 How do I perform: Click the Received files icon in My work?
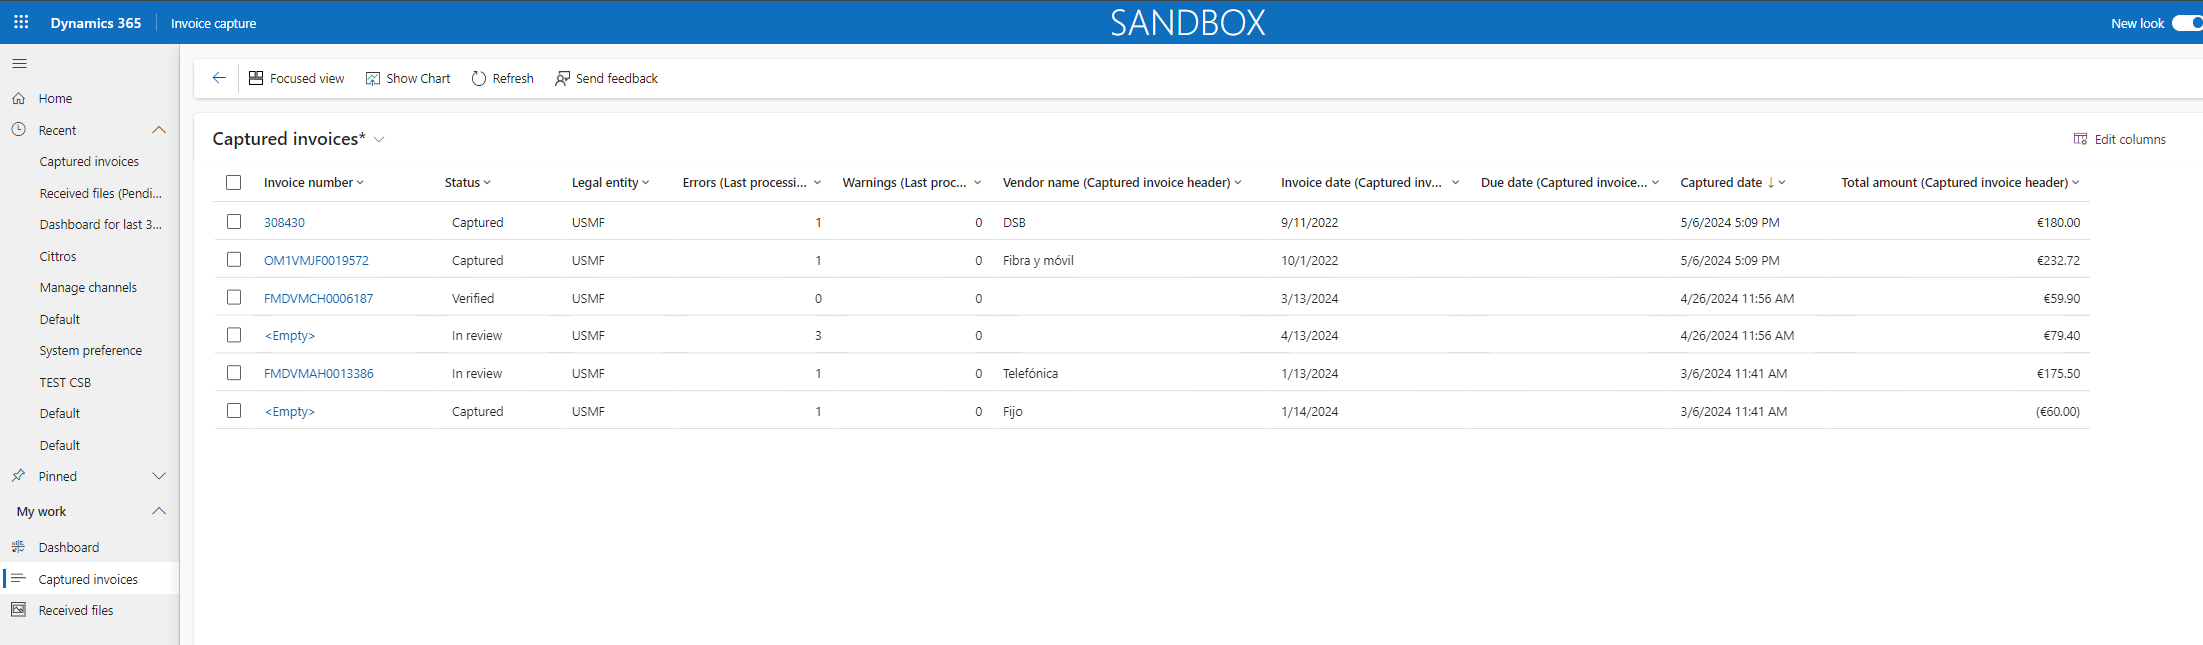pos(18,610)
